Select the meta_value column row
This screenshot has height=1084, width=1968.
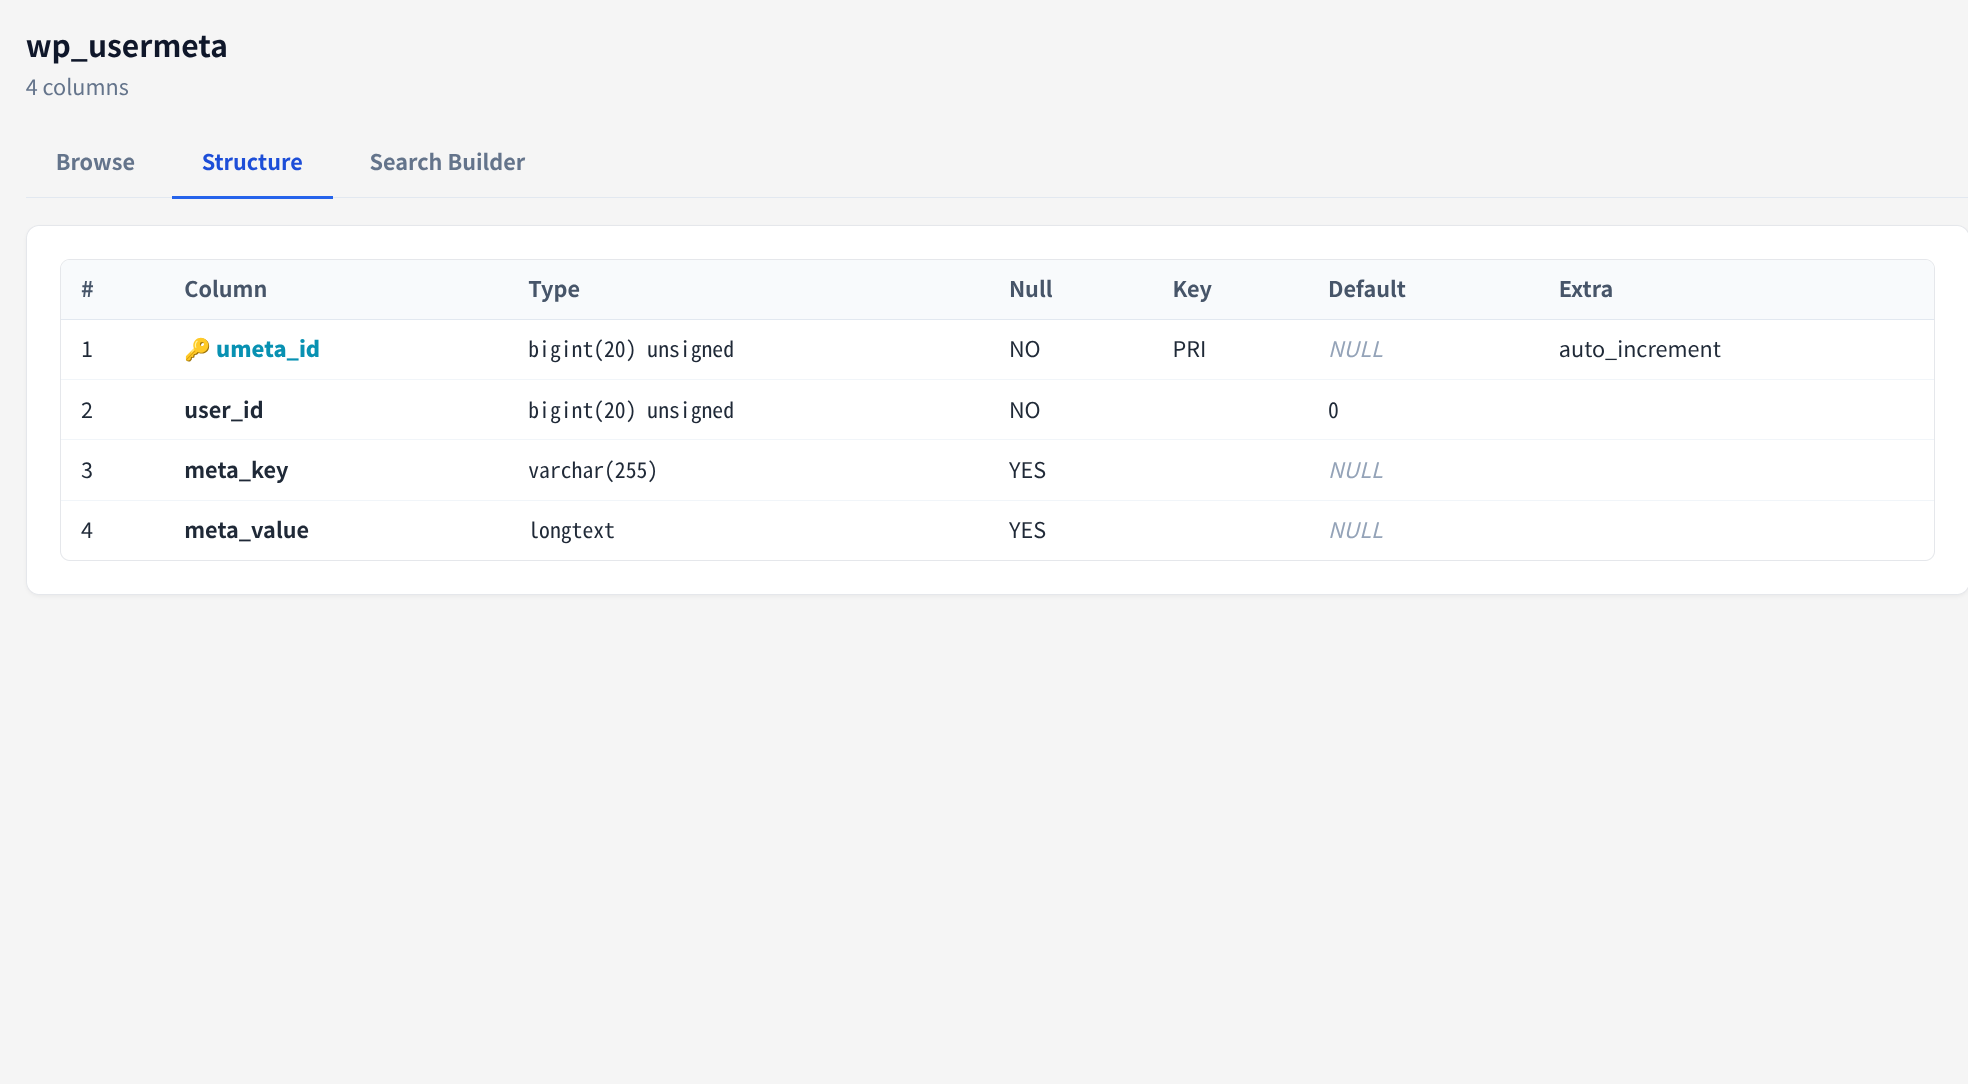coord(246,530)
